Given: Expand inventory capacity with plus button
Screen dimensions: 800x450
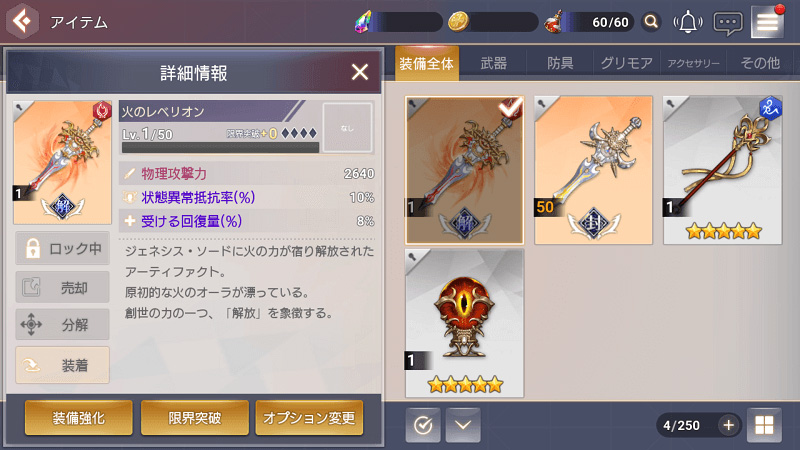Looking at the screenshot, I should pos(728,425).
